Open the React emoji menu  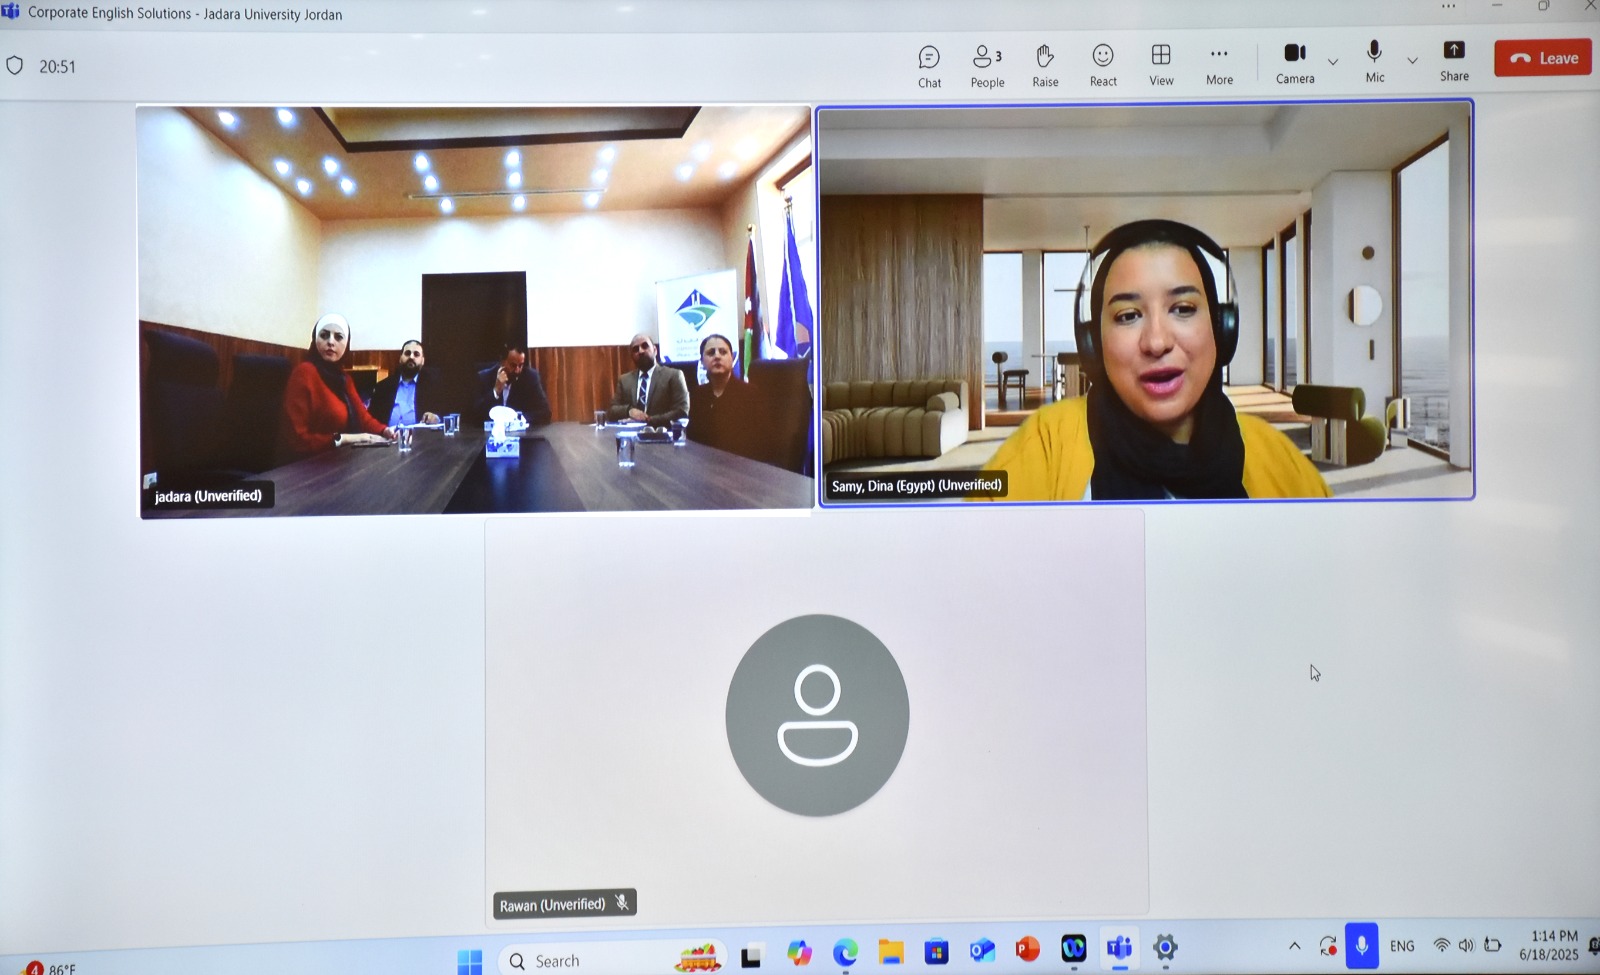pos(1103,66)
